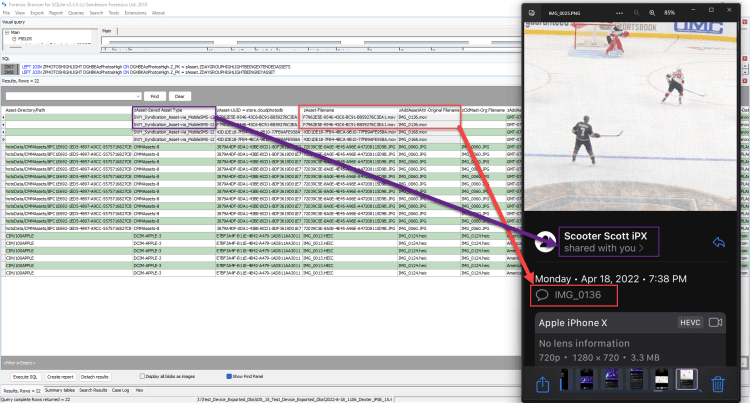Switch to the Summary tables tab
The height and width of the screenshot is (403, 750).
(x=59, y=389)
